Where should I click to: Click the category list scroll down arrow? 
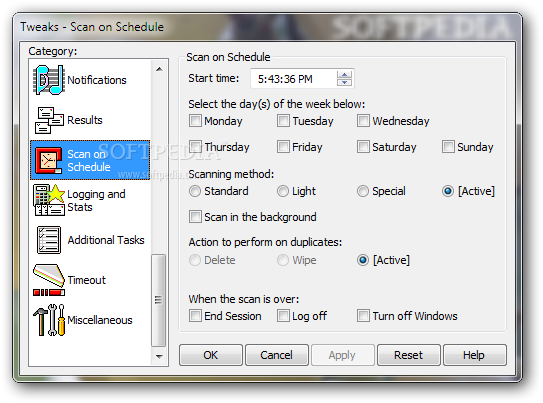tap(159, 356)
